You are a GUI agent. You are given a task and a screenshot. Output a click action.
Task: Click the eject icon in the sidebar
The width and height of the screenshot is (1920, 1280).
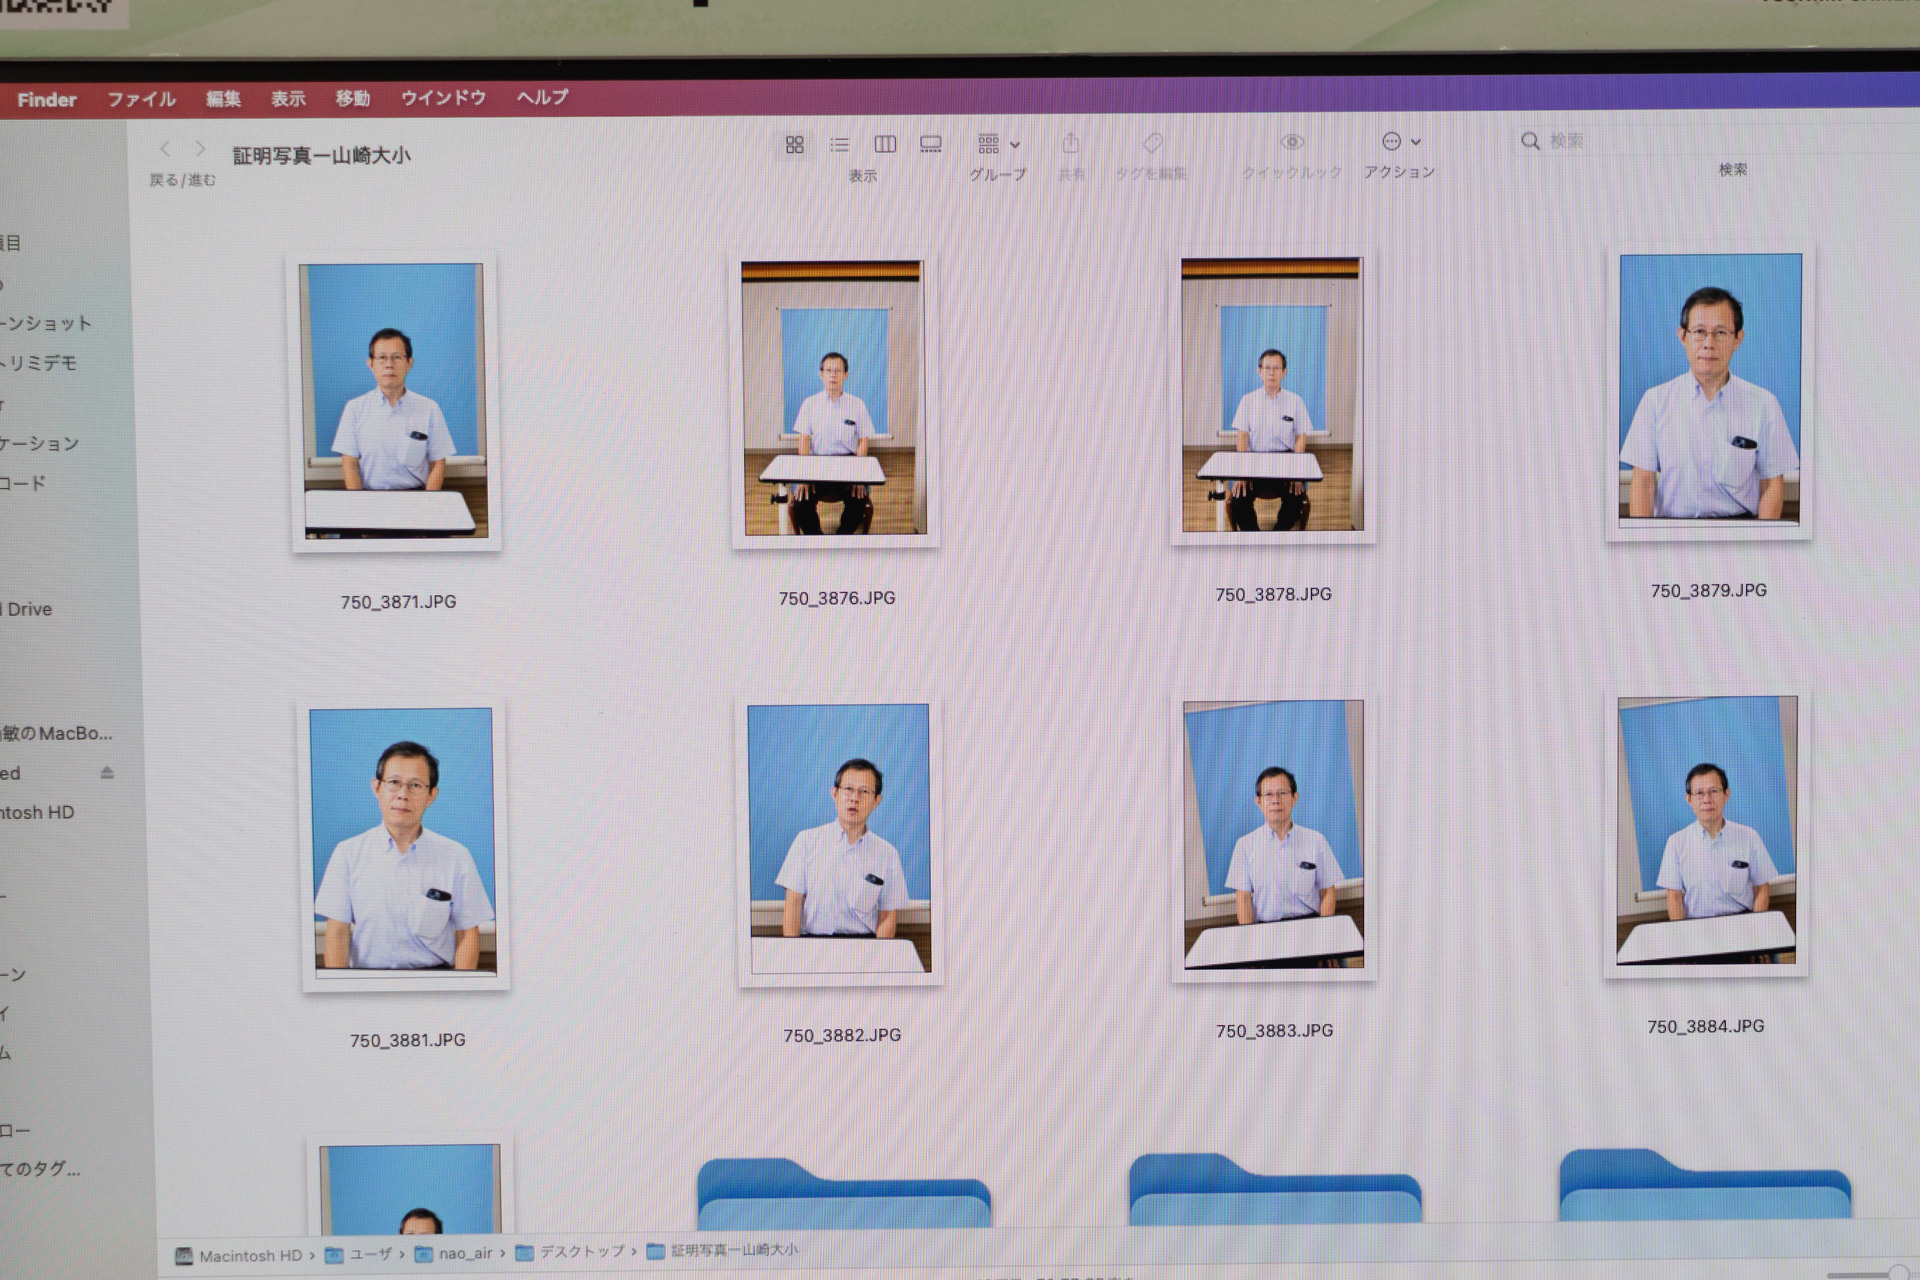pos(107,772)
